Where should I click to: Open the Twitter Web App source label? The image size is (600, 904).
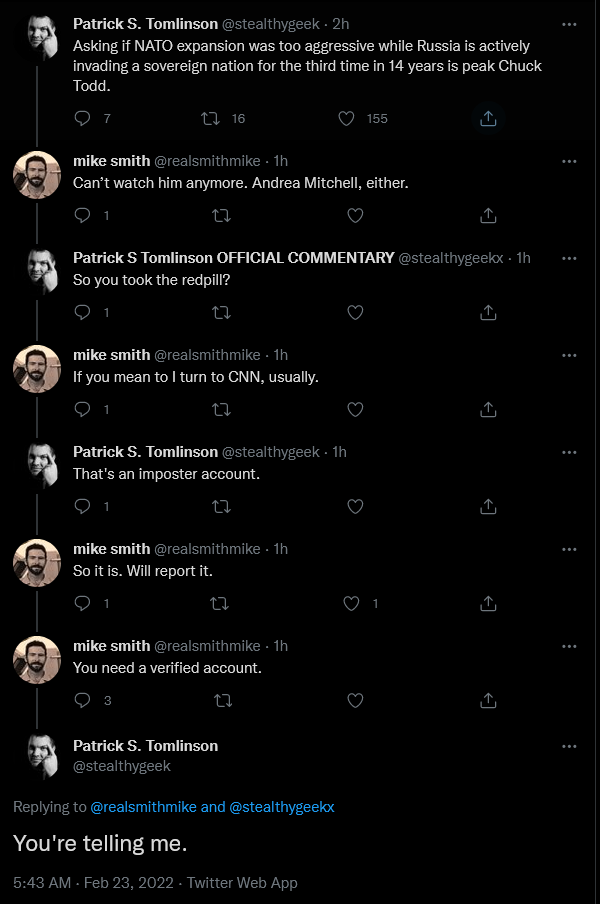click(x=242, y=883)
